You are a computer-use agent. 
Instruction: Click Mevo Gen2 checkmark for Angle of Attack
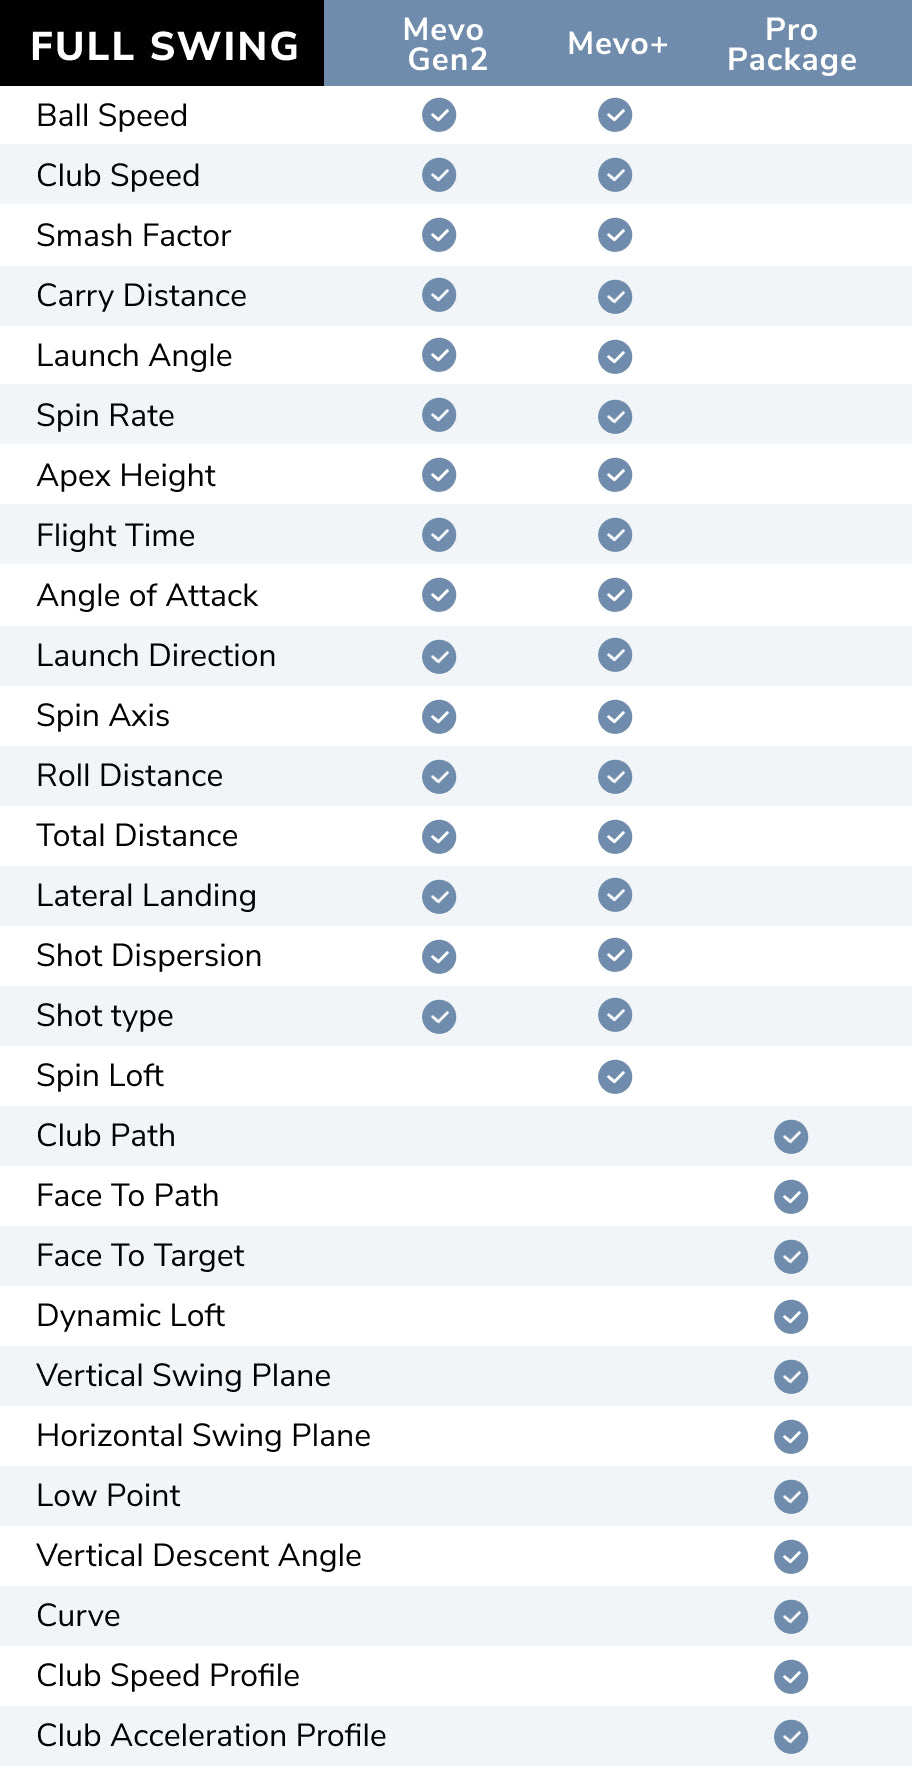[439, 595]
